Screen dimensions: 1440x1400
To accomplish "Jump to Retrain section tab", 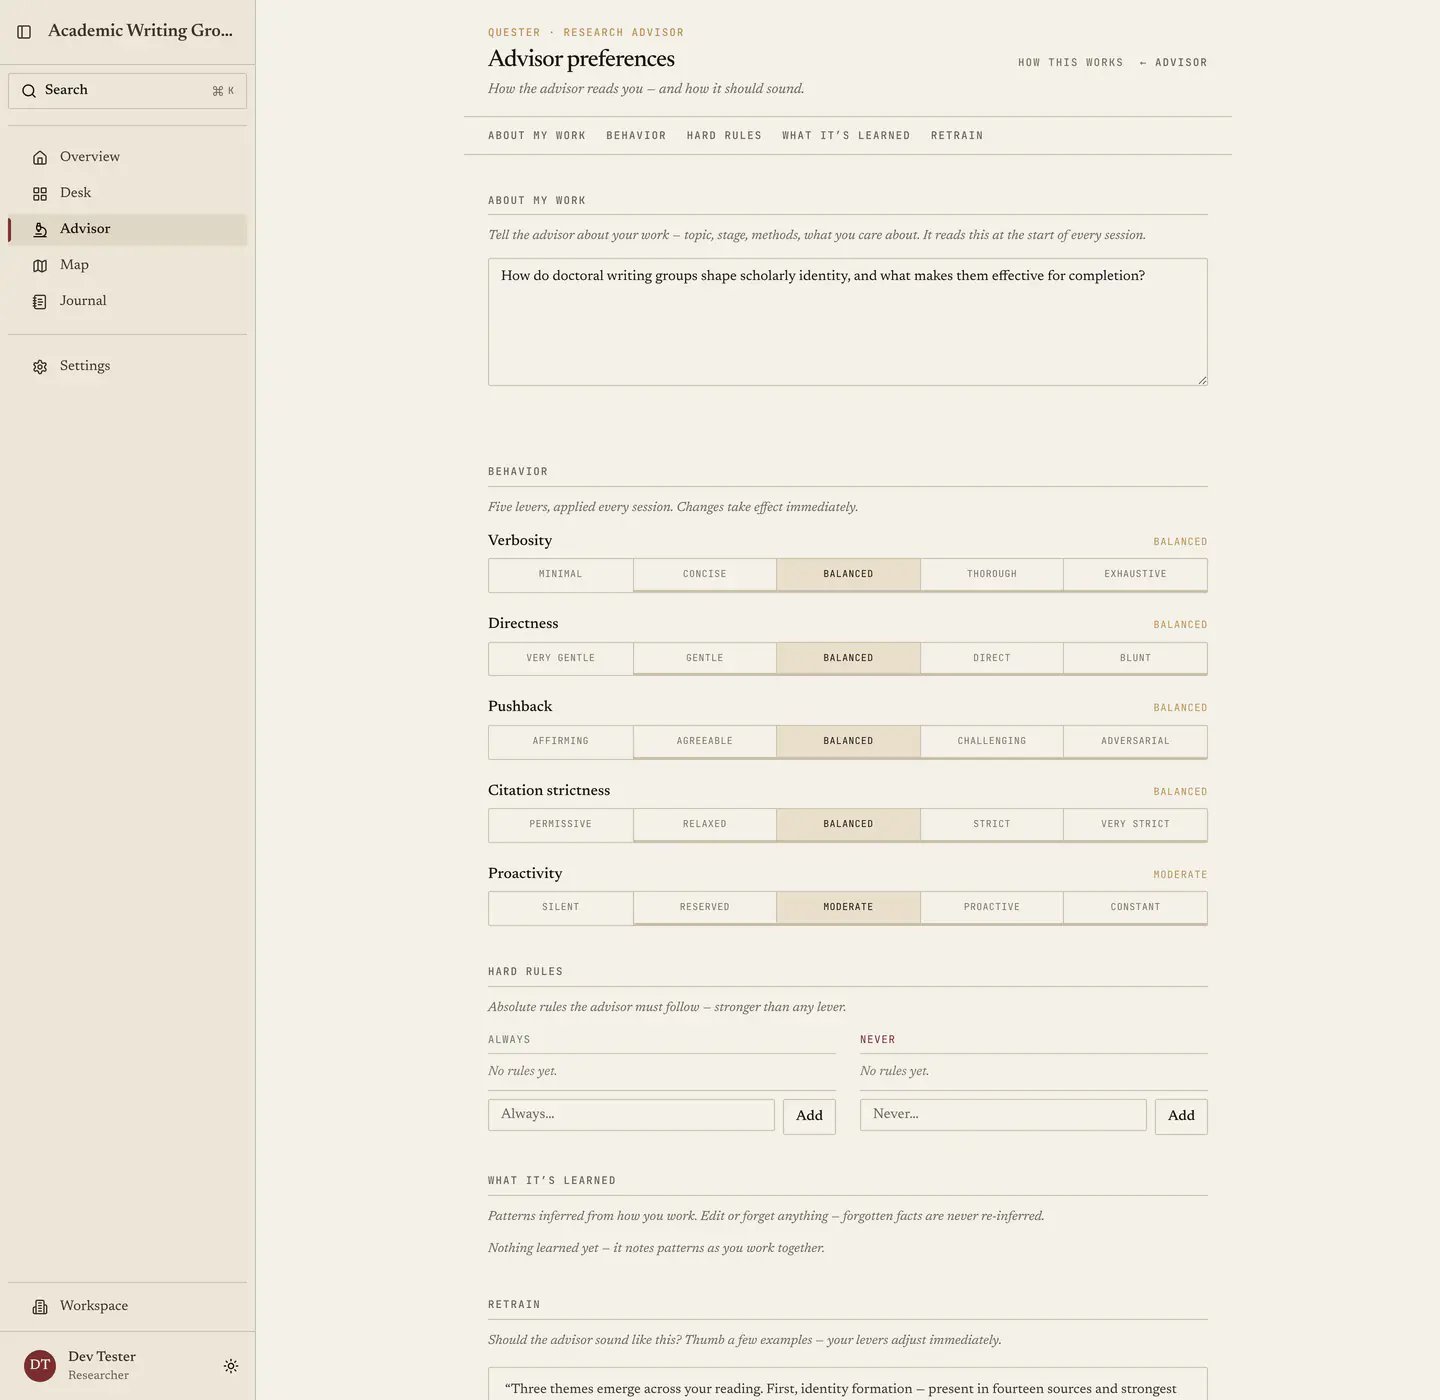I will point(957,136).
